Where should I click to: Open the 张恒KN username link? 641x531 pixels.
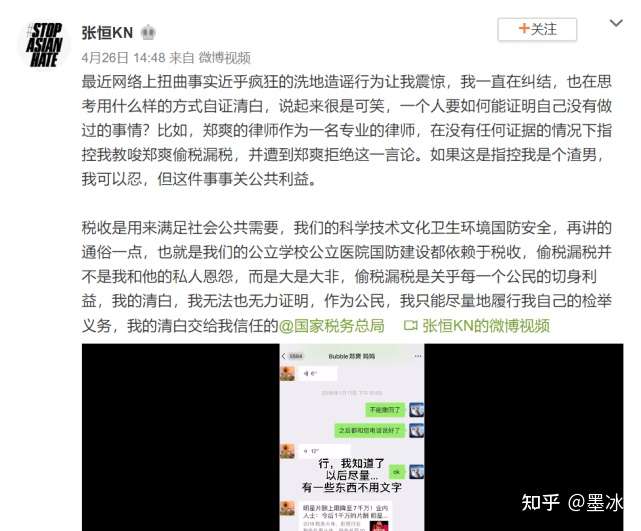[107, 33]
